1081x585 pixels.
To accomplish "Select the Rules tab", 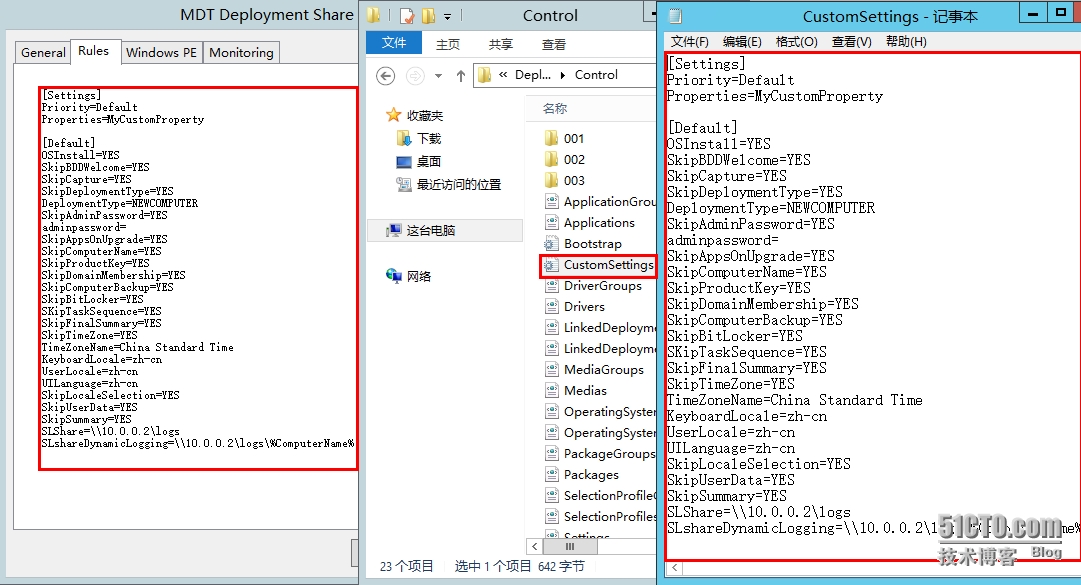I will 94,50.
